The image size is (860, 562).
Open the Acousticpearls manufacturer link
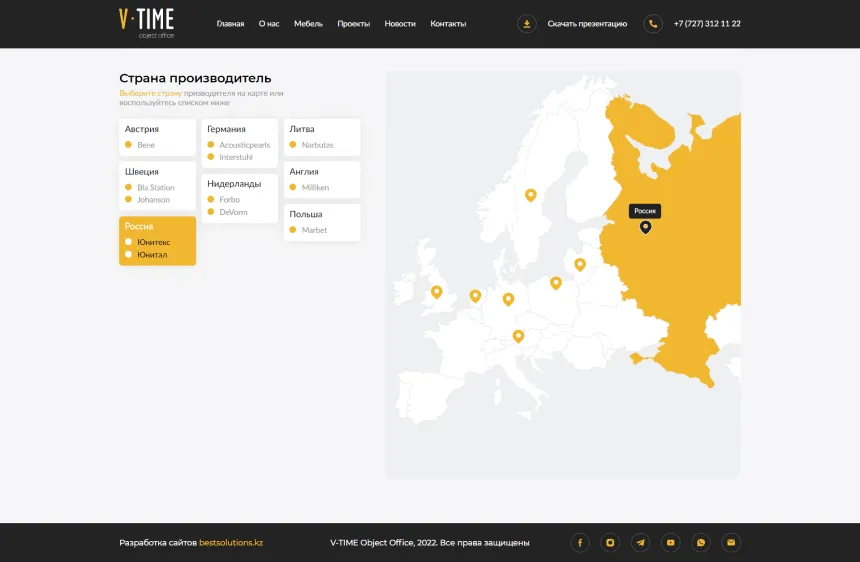[x=245, y=145]
